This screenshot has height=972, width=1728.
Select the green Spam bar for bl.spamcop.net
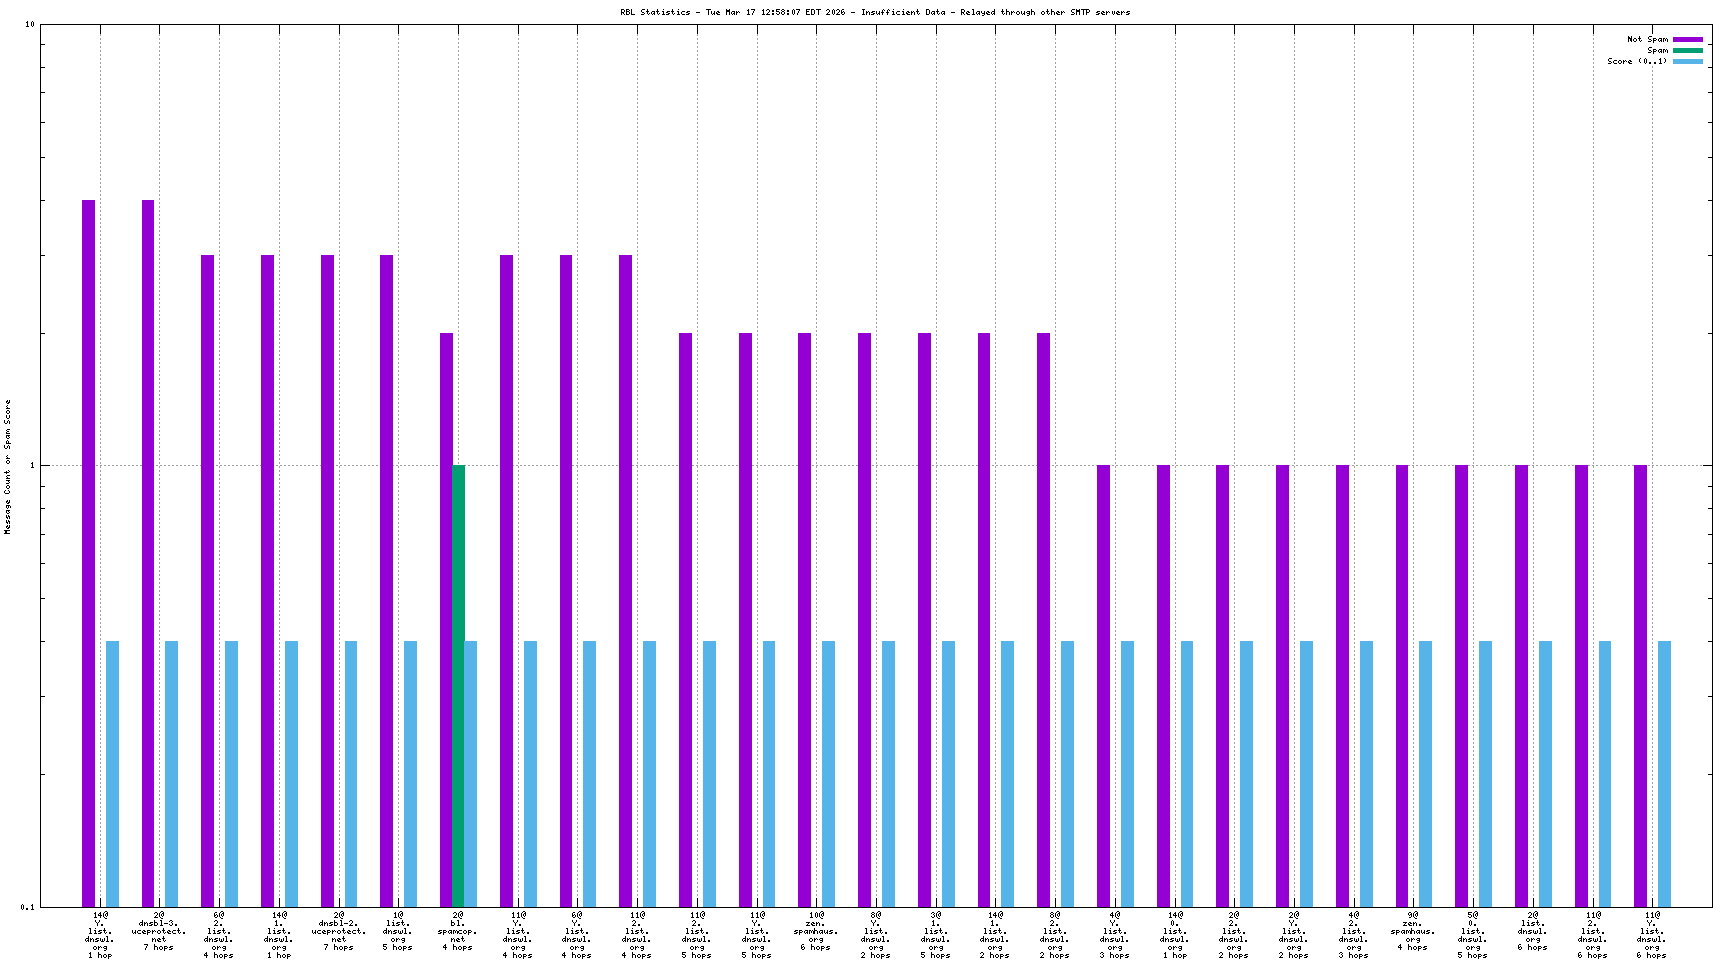(458, 685)
